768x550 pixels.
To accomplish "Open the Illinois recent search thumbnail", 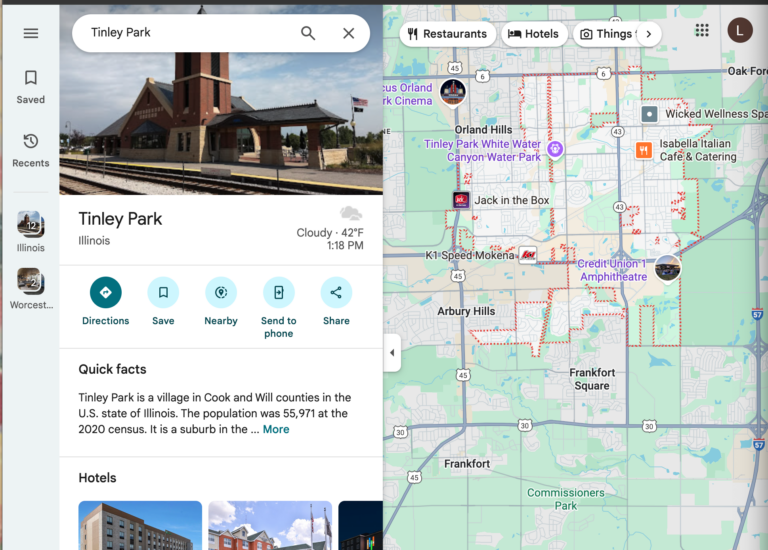I will coord(30,225).
